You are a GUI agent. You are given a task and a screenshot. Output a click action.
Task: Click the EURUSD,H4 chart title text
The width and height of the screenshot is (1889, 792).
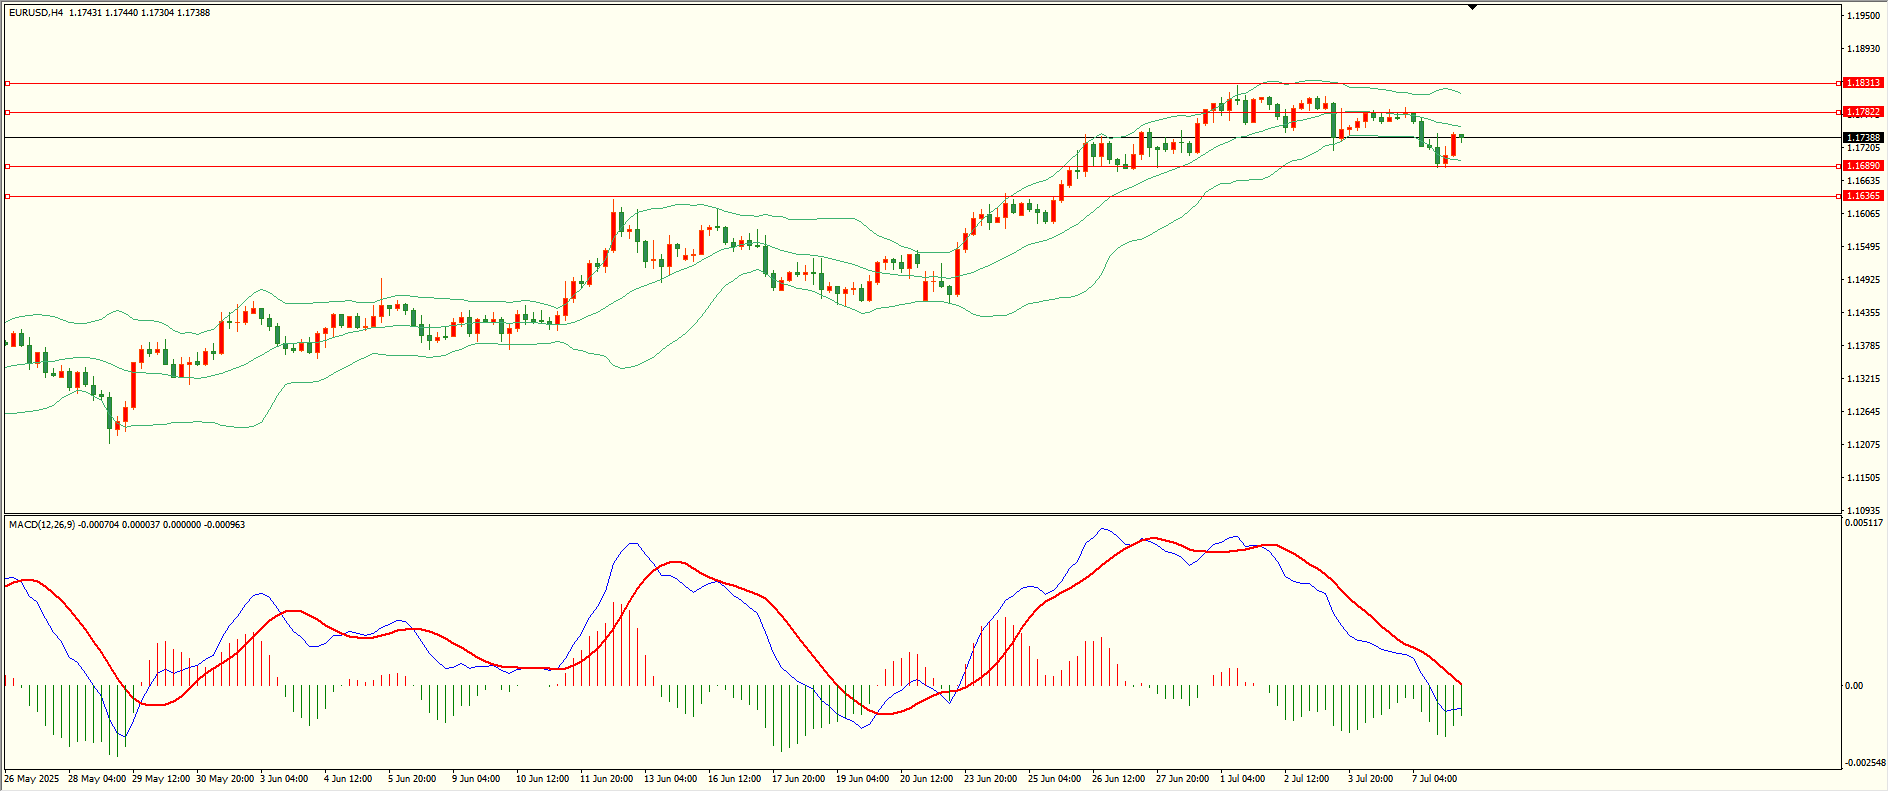click(36, 13)
